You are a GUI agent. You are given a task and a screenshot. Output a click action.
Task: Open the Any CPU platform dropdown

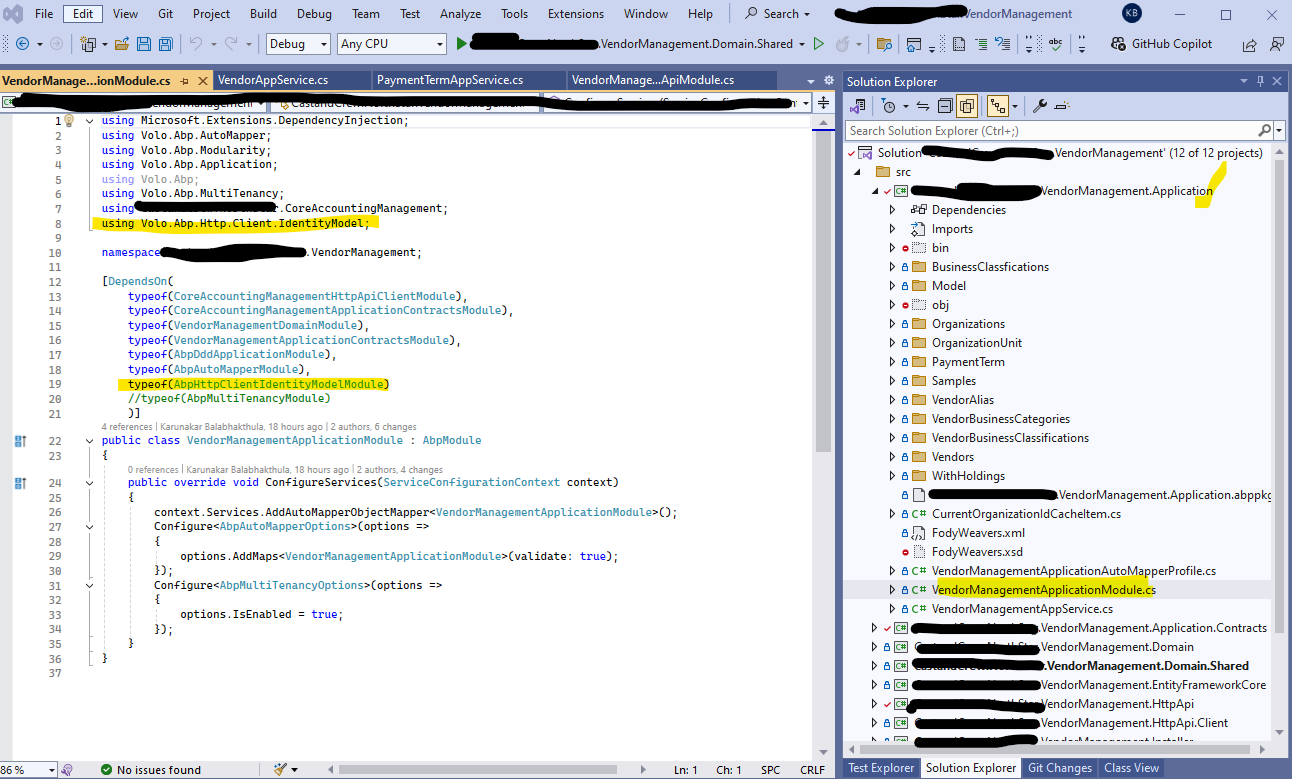[x=391, y=44]
